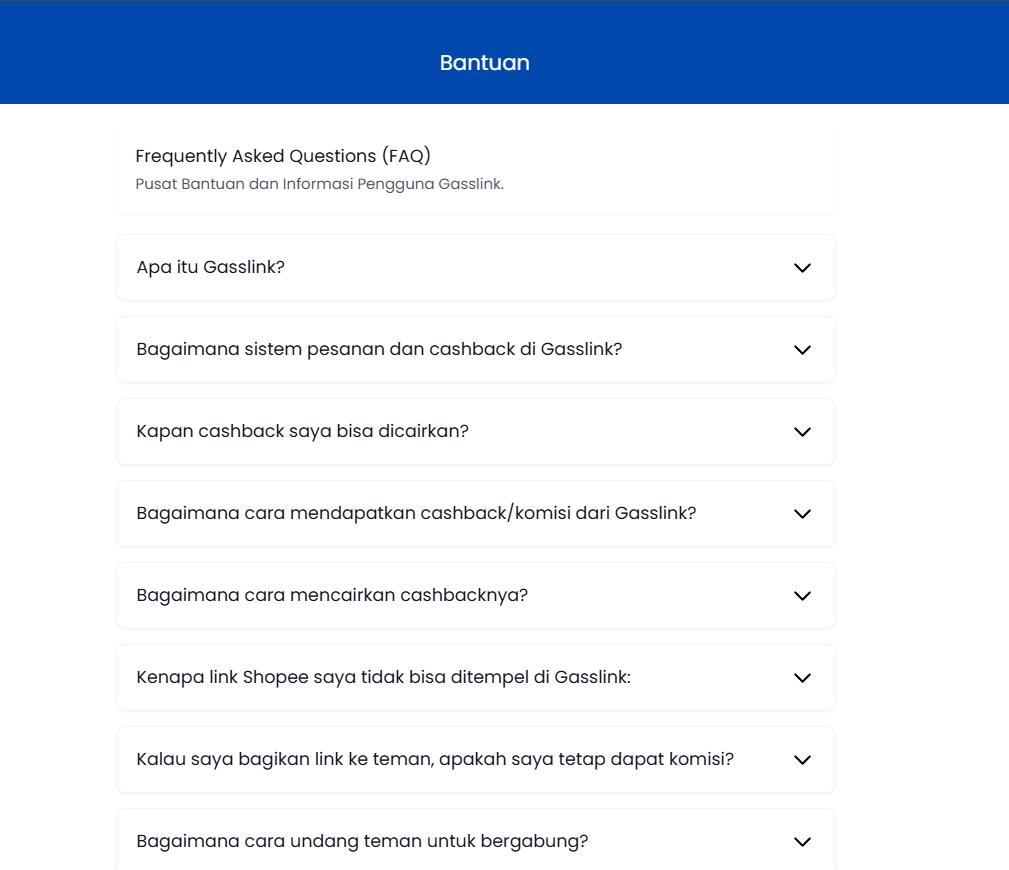Screen dimensions: 1009x870
Task: Click the Pusat Bantuan dan Informasi subtitle
Action: 319,184
